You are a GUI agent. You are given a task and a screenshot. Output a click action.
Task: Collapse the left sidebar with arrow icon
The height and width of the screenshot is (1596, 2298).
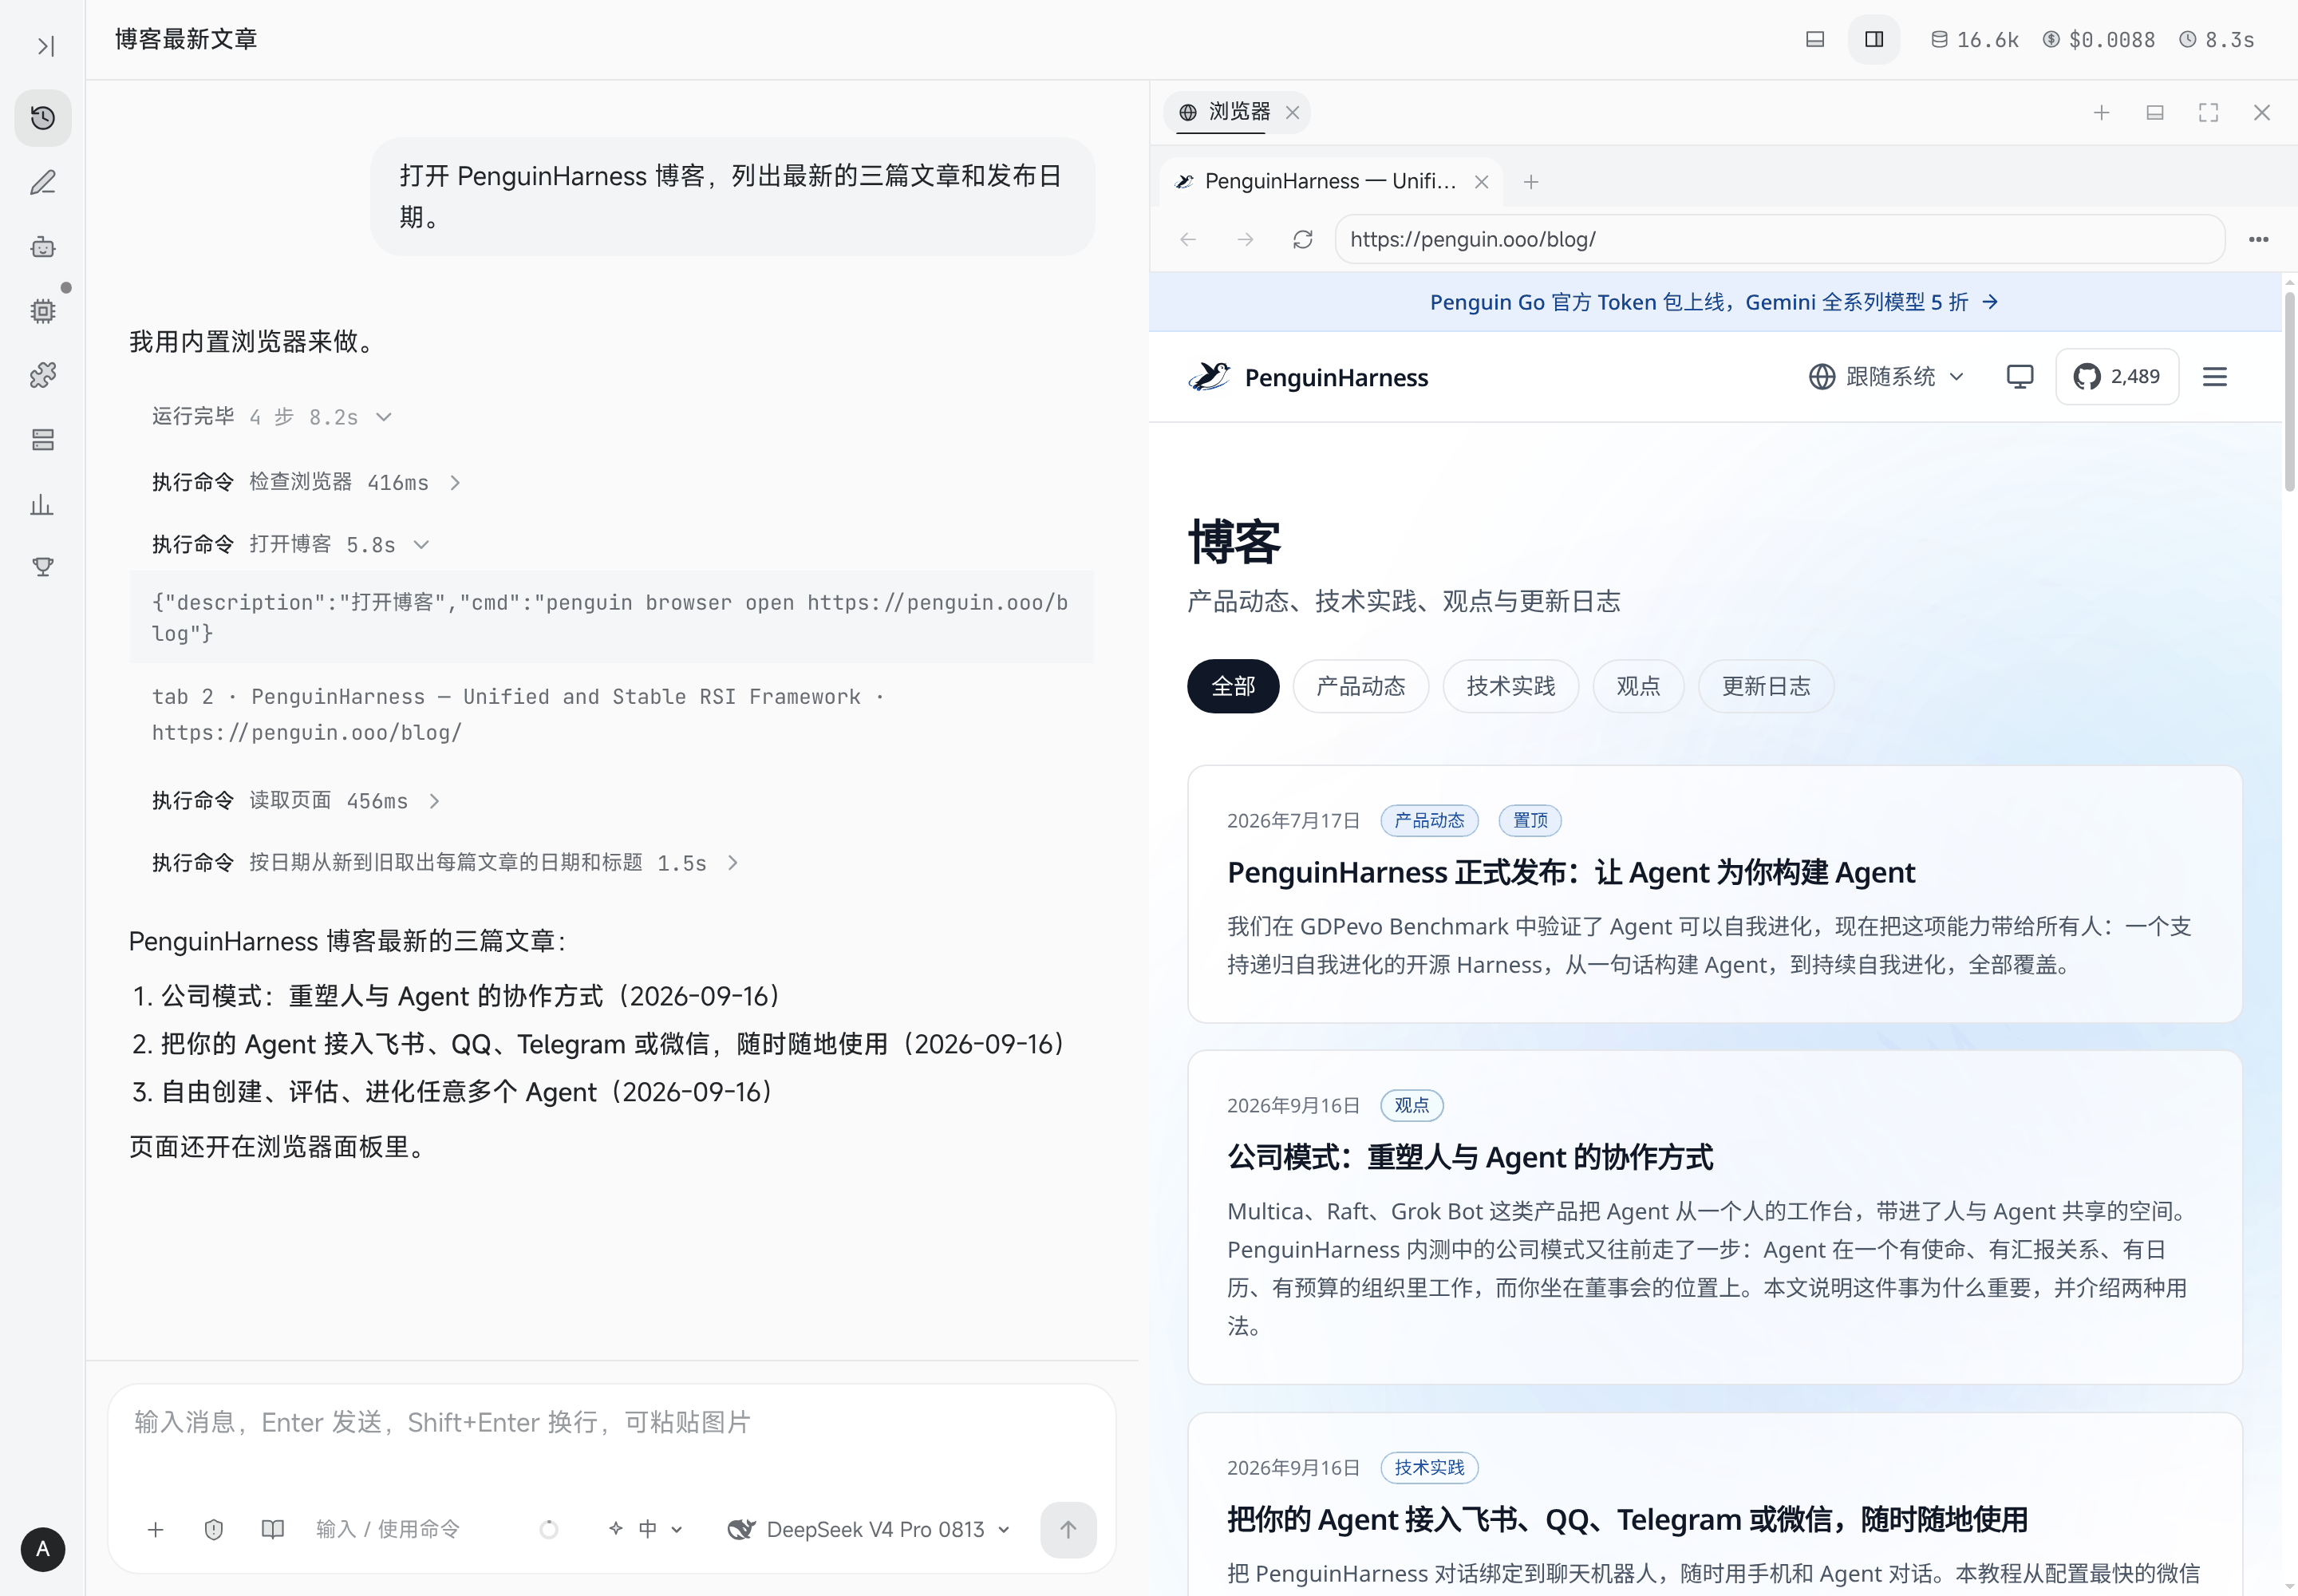[45, 46]
